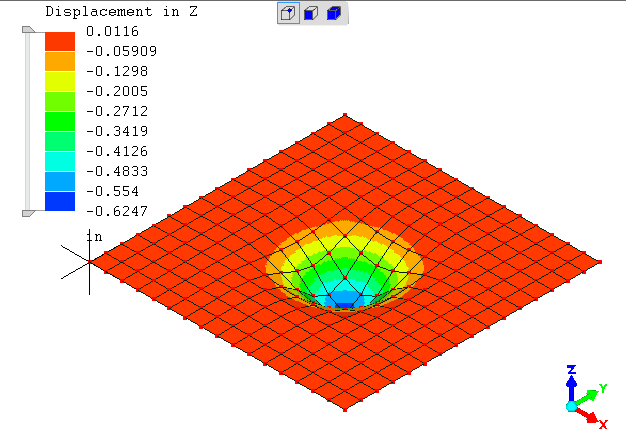Click the legend value -0.05909

click(x=122, y=51)
